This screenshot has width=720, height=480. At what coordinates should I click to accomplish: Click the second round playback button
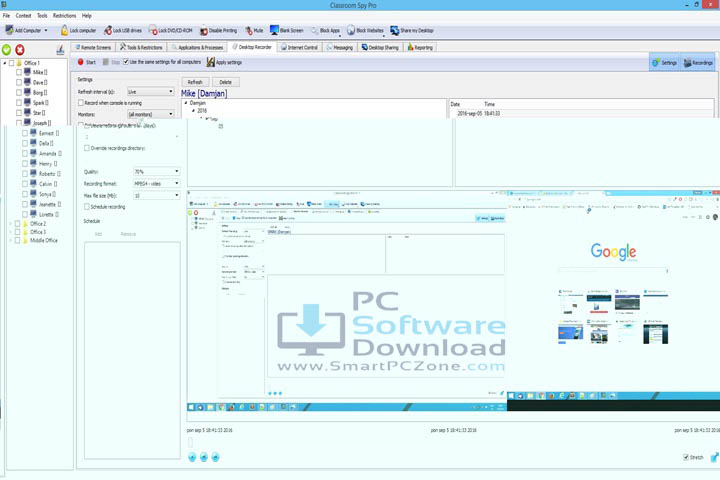(x=204, y=457)
